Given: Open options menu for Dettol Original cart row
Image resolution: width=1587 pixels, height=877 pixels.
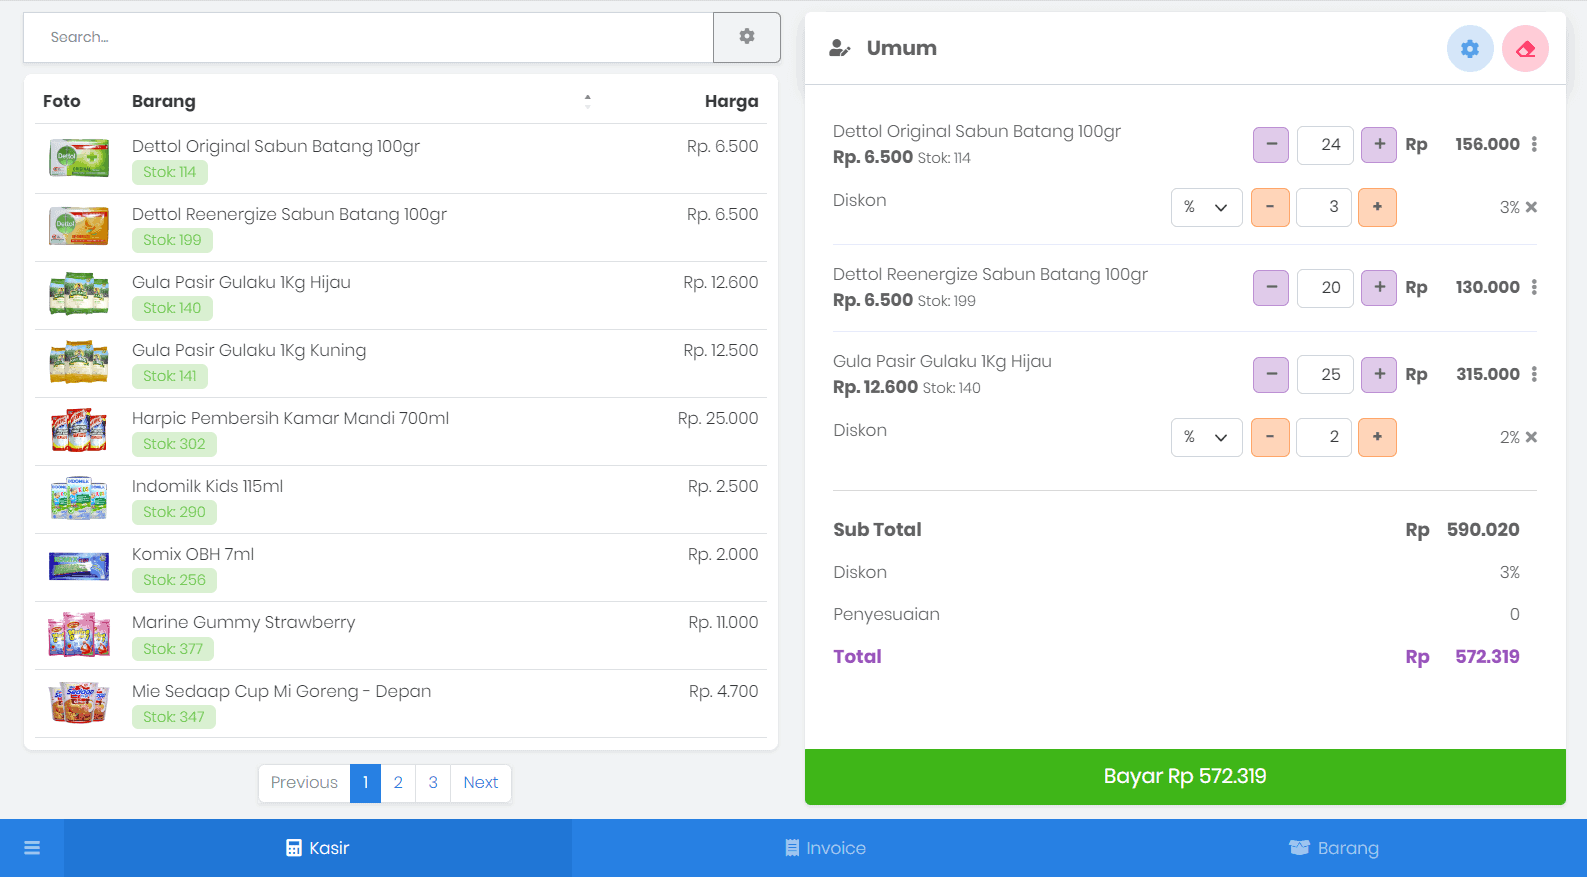Looking at the screenshot, I should tap(1534, 145).
